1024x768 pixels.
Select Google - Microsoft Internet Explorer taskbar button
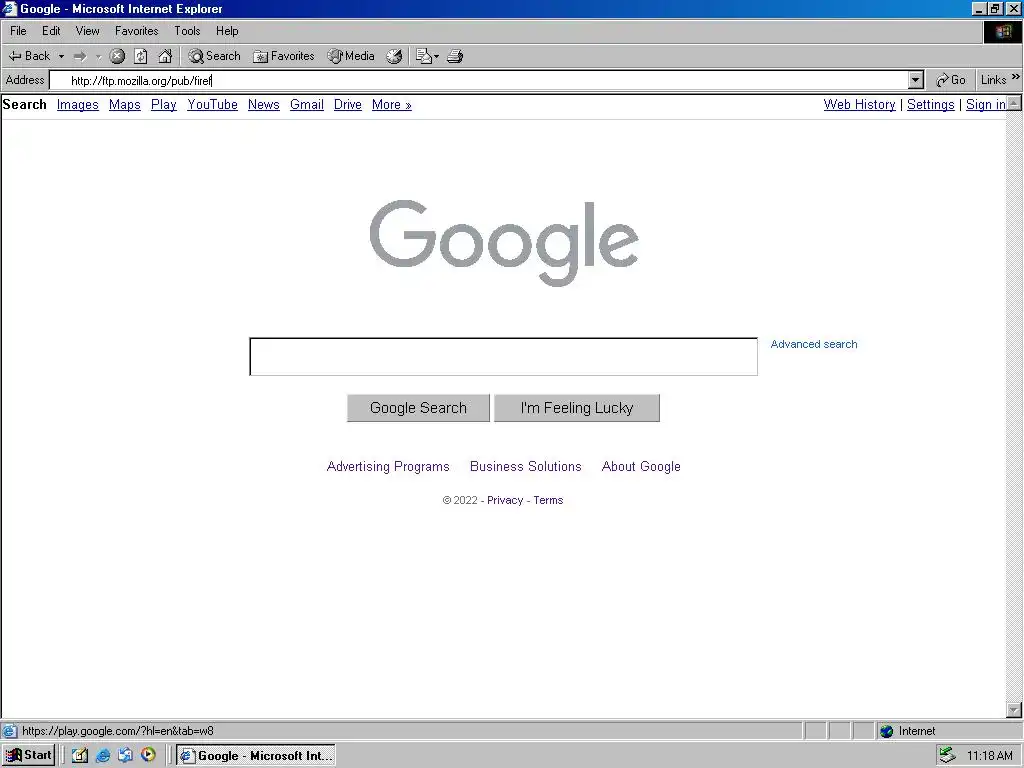pyautogui.click(x=256, y=756)
